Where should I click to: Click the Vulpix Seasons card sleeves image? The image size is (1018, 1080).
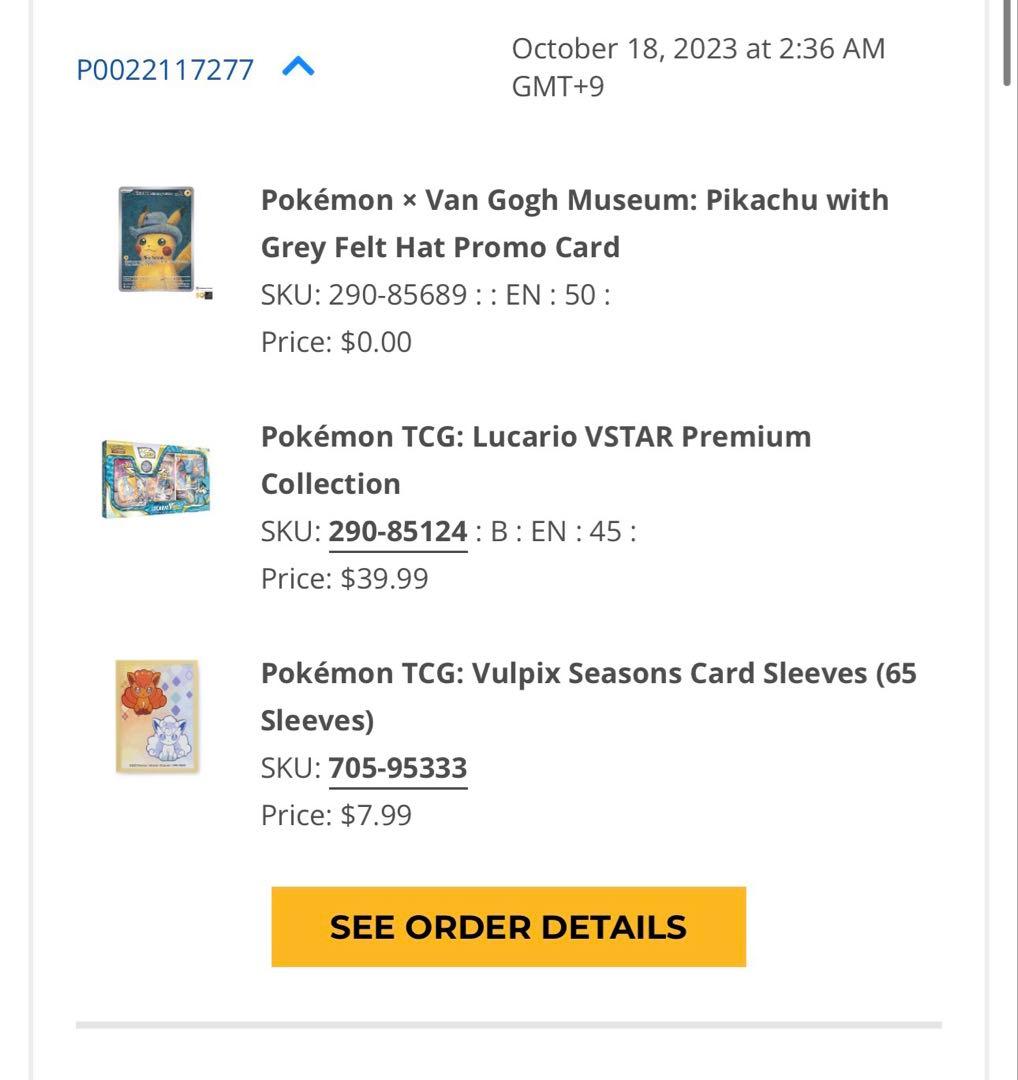(x=156, y=716)
